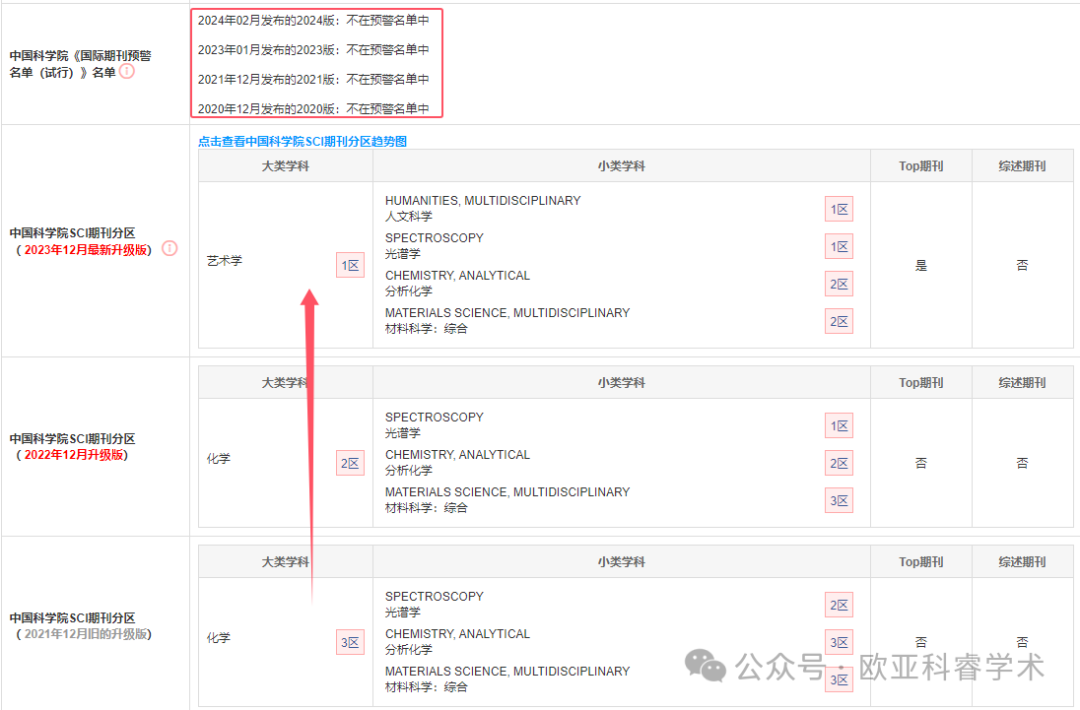Screen dimensions: 1080x710
Task: Click SPECTROSCOPY 1区 badge in 2022 table
Action: [x=839, y=426]
